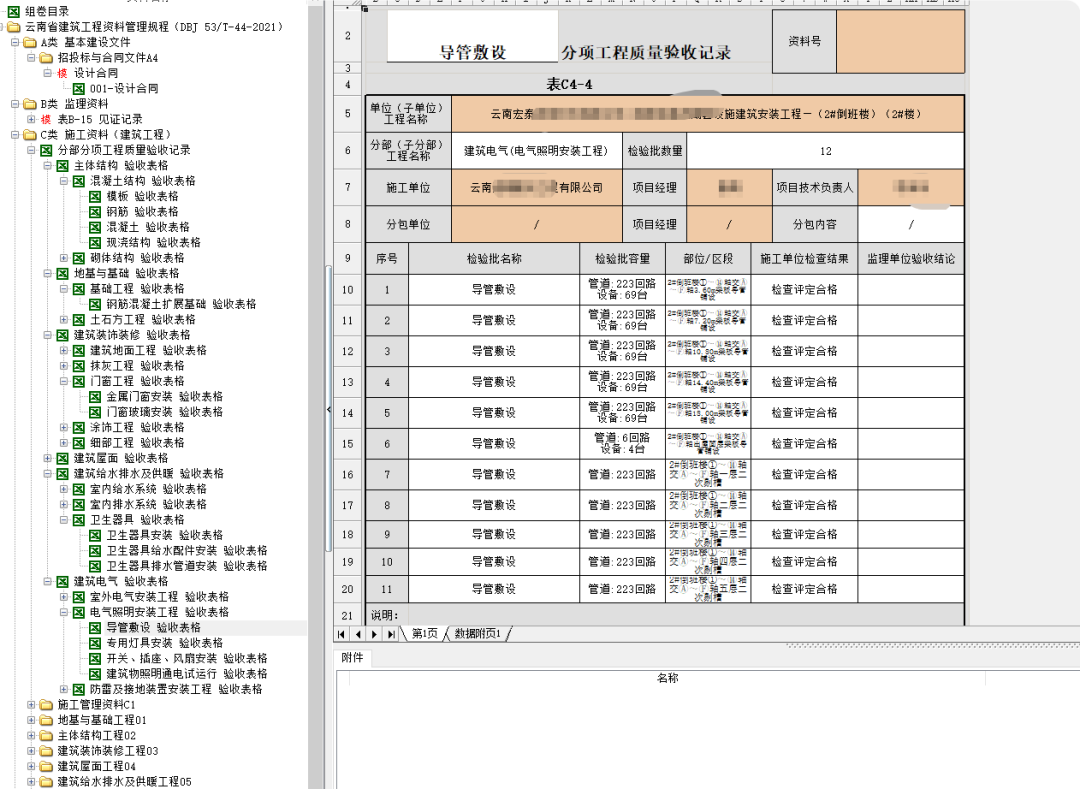
Task: Select row header 10 in the sheet
Action: coord(348,290)
